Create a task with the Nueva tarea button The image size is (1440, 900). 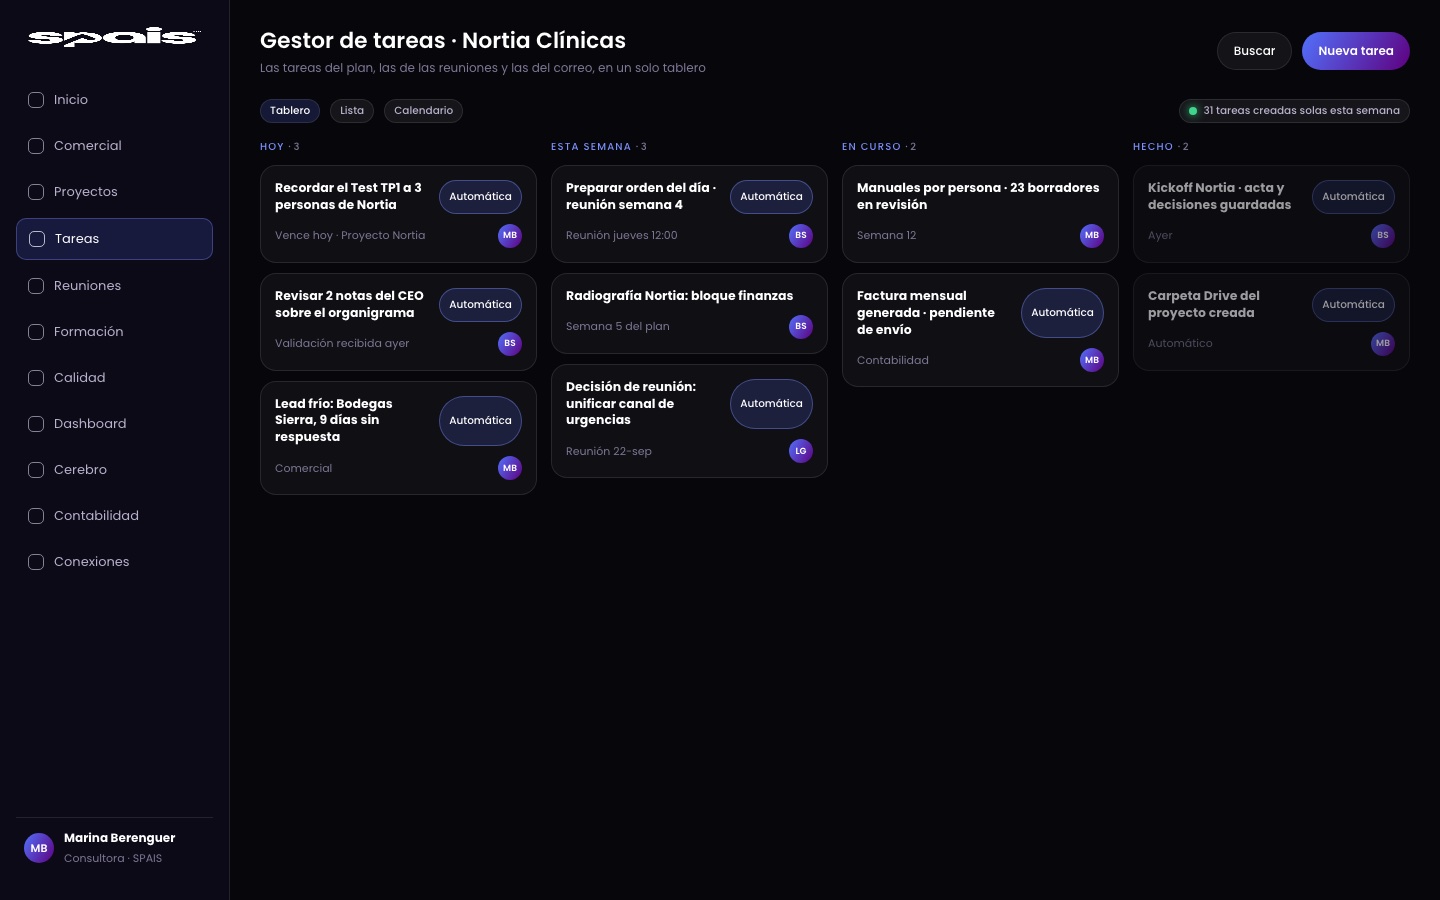(x=1356, y=51)
